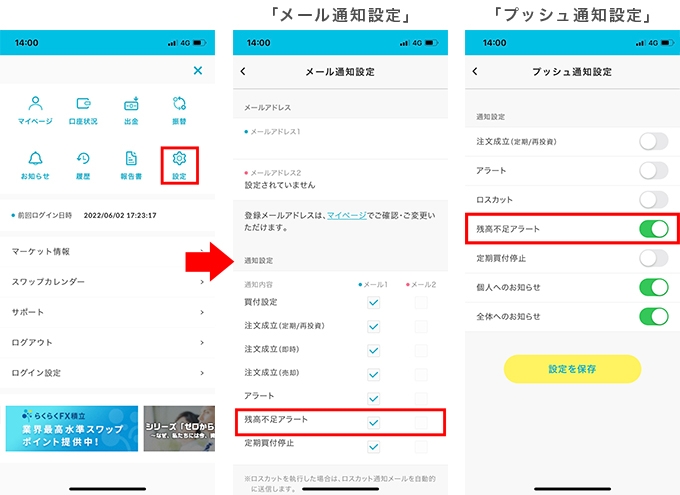This screenshot has width=680, height=495.
Task: Uncheck 買付設定 メール1 checkbox
Action: (x=373, y=301)
